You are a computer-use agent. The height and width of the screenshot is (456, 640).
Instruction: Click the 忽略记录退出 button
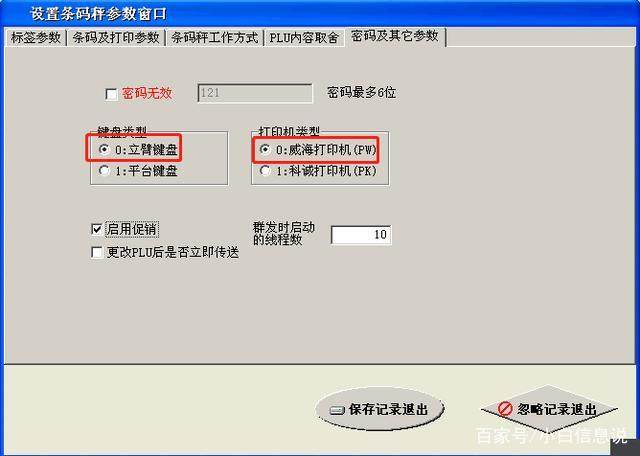click(549, 409)
